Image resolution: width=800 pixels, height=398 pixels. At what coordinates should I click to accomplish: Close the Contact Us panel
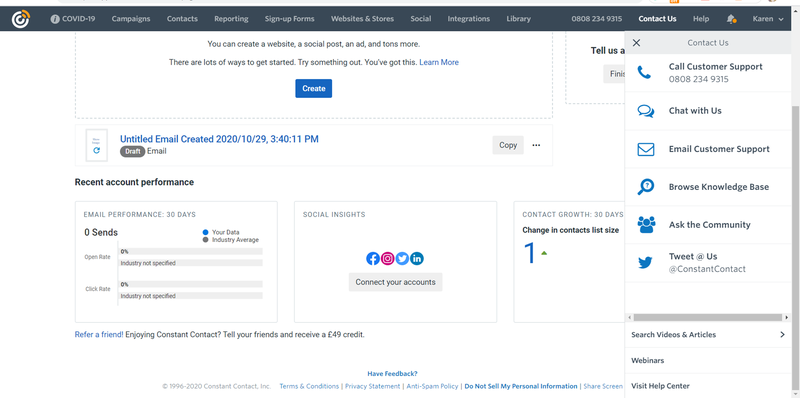click(x=636, y=43)
